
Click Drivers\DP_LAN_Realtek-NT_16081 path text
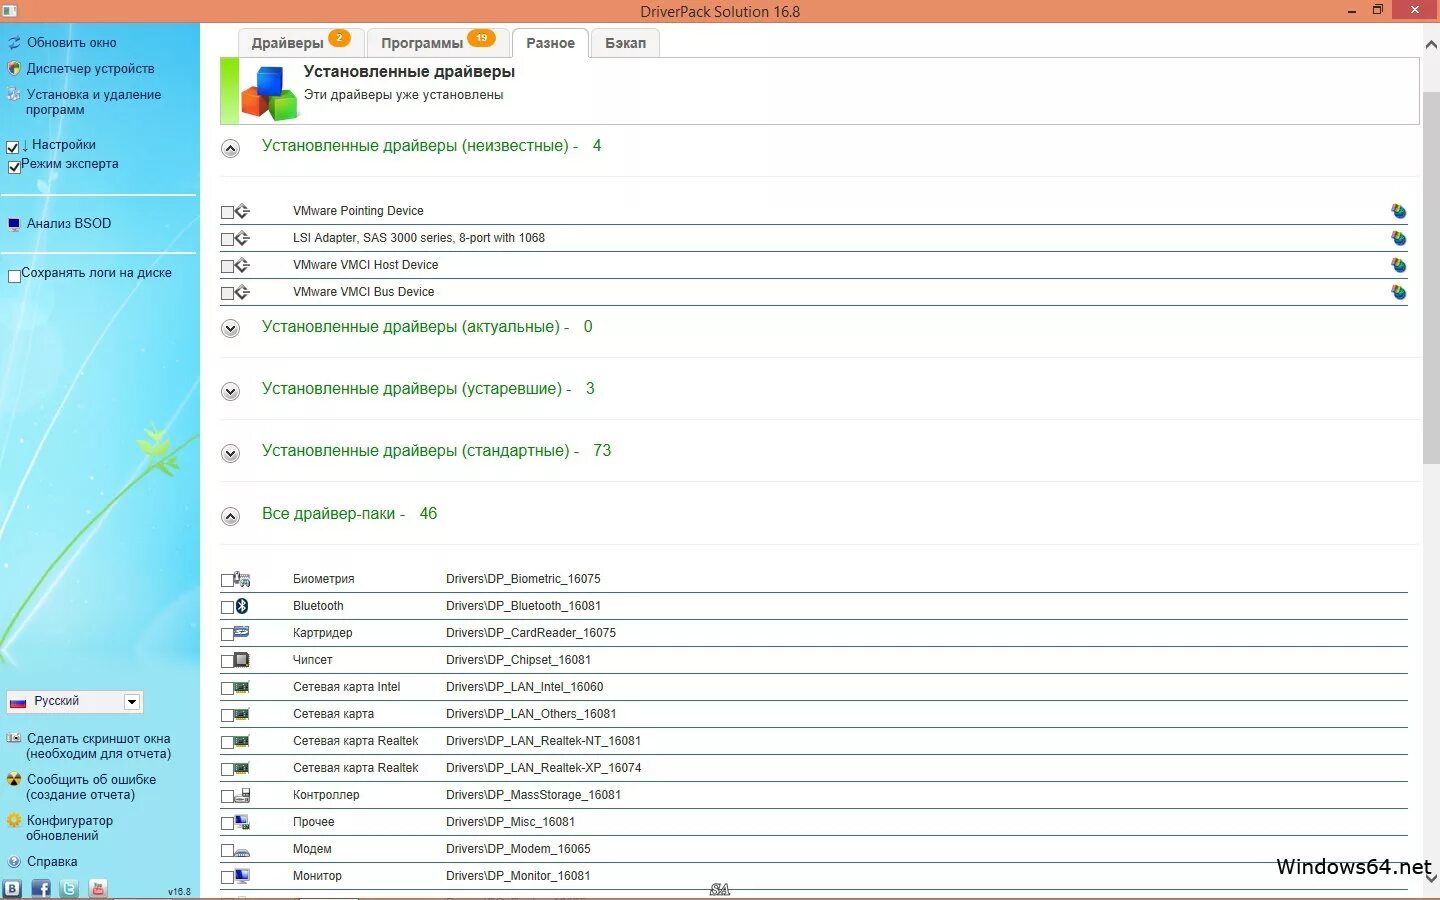(x=543, y=741)
